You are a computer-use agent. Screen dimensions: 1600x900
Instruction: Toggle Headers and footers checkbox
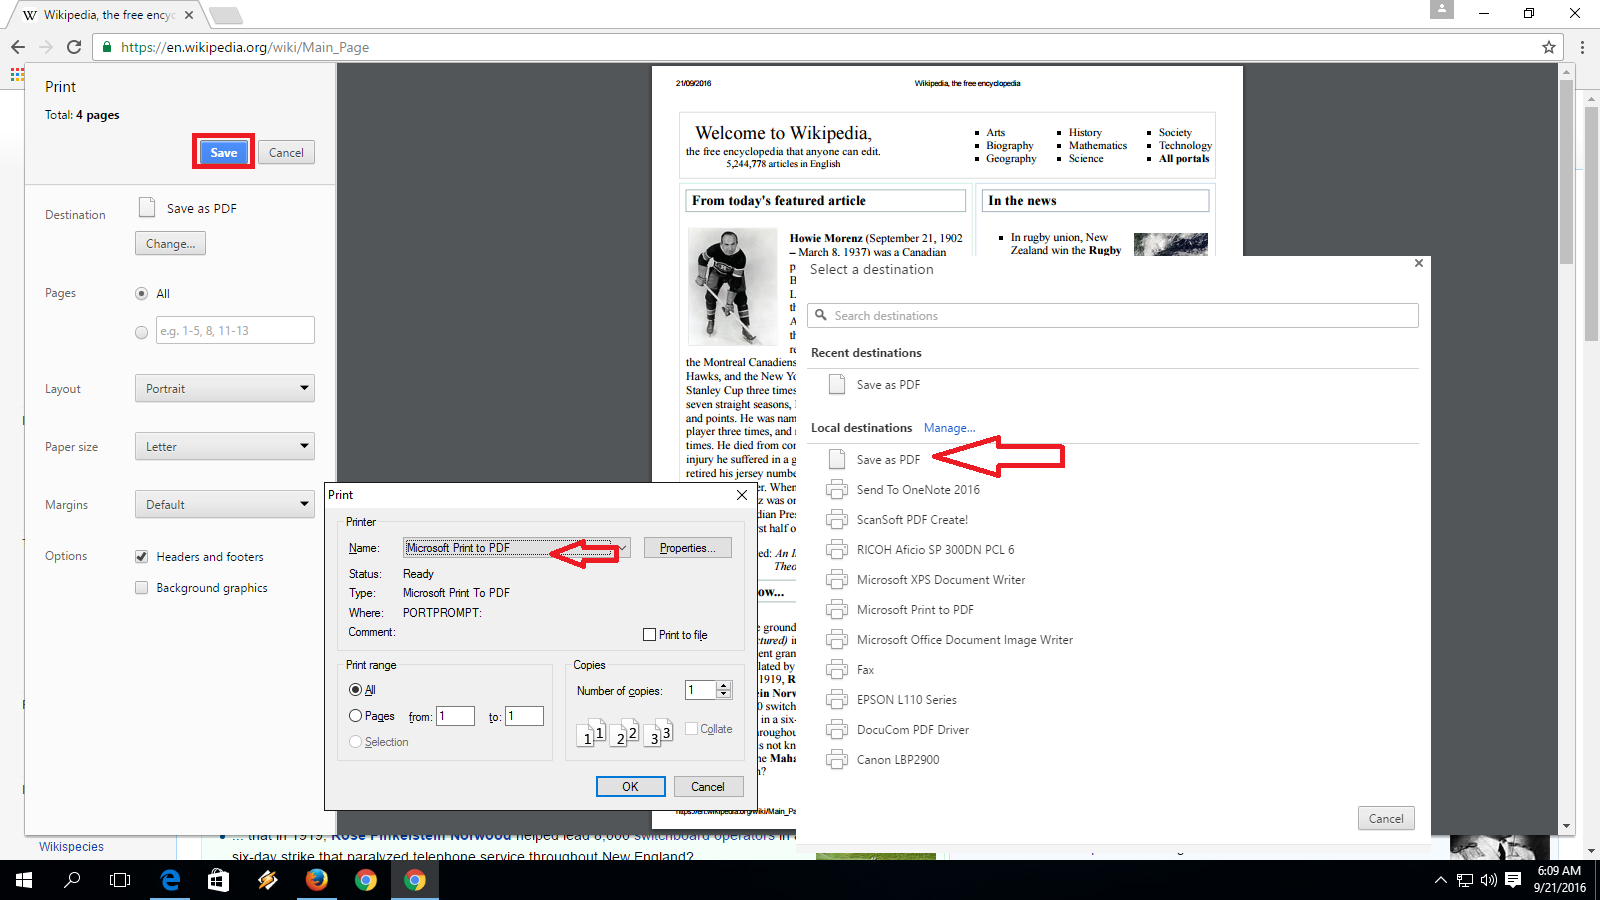click(x=141, y=557)
